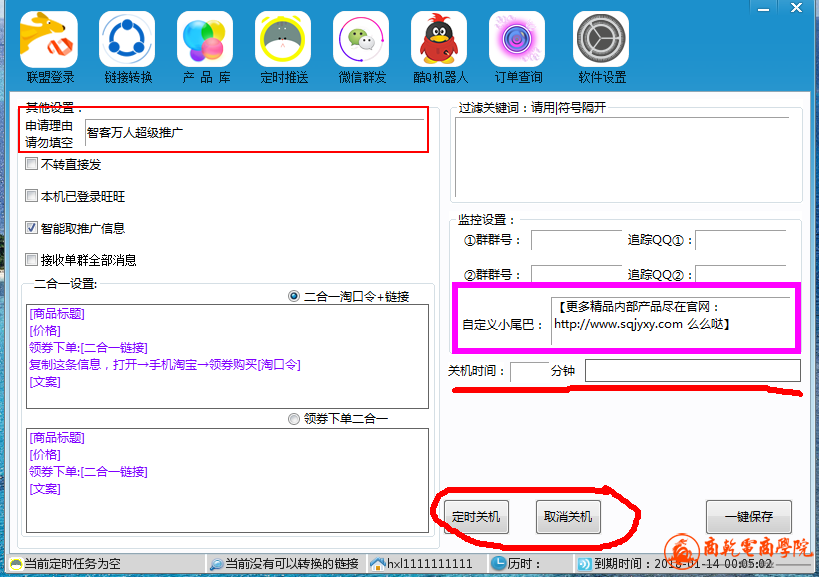
Task: Click the 自定义小尾巴 text box
Action: click(x=671, y=321)
